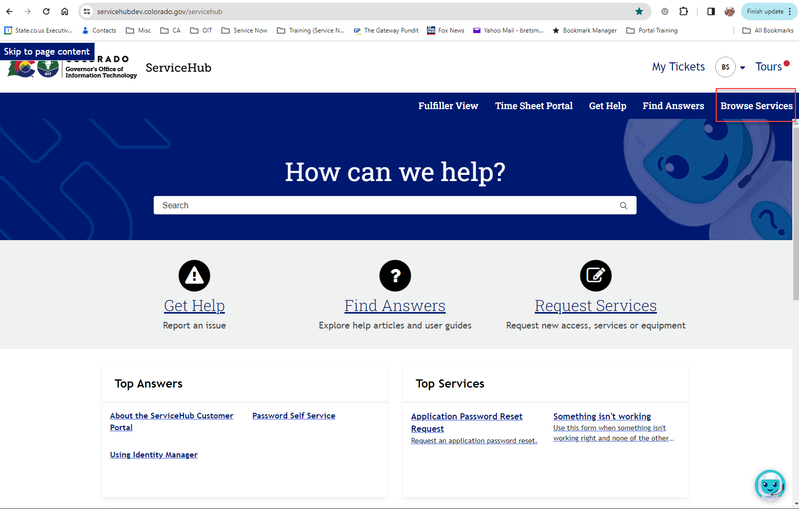799x509 pixels.
Task: Click the grey circle icon beside the bookmark star
Action: point(664,11)
